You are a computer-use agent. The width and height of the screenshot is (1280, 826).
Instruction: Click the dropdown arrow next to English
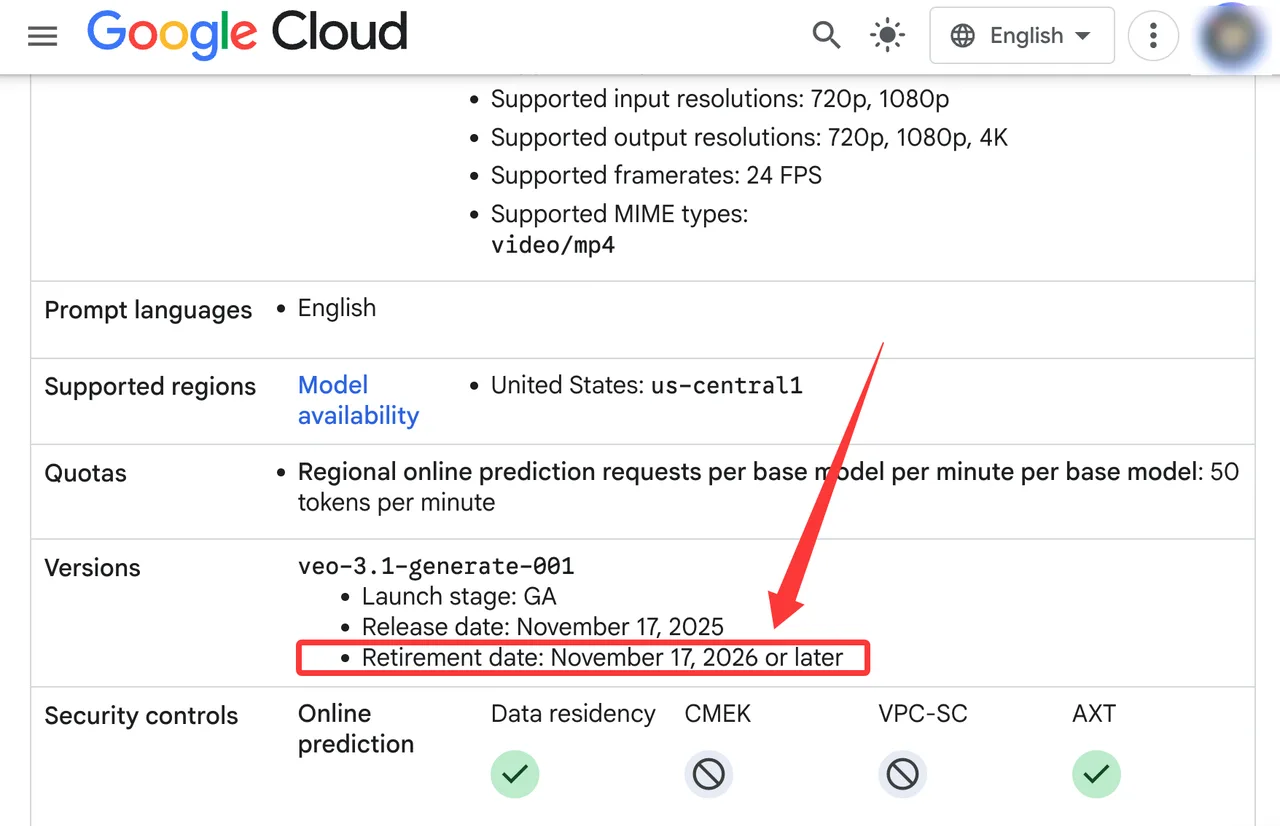click(x=1082, y=36)
